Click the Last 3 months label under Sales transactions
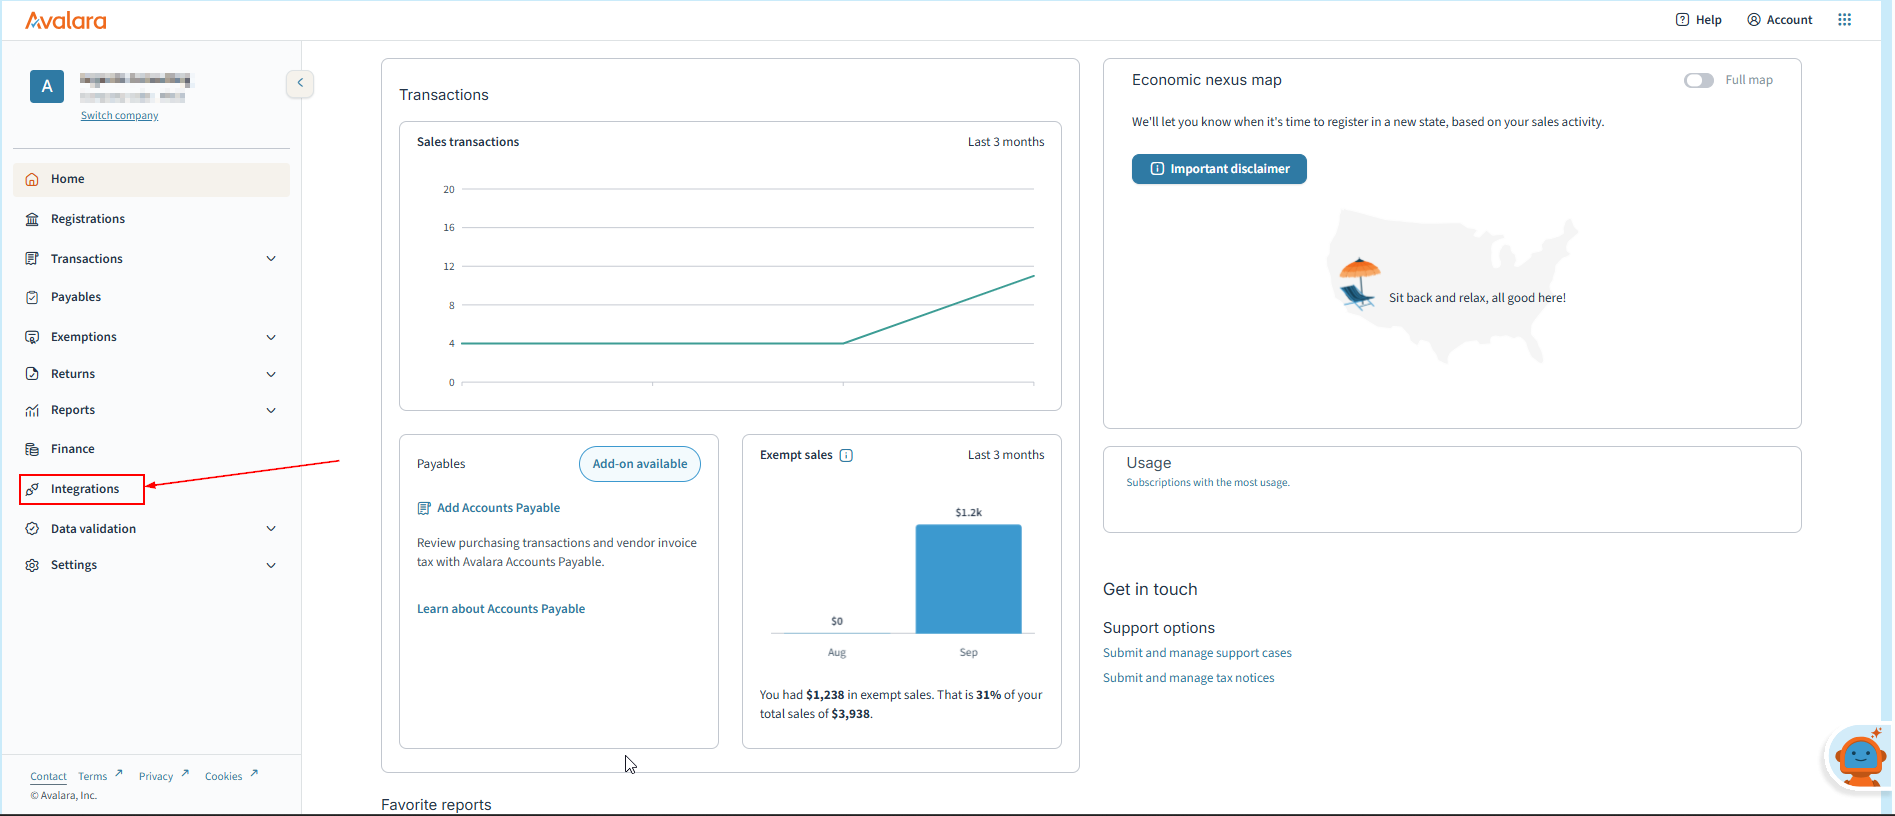Image resolution: width=1895 pixels, height=816 pixels. click(x=1006, y=142)
